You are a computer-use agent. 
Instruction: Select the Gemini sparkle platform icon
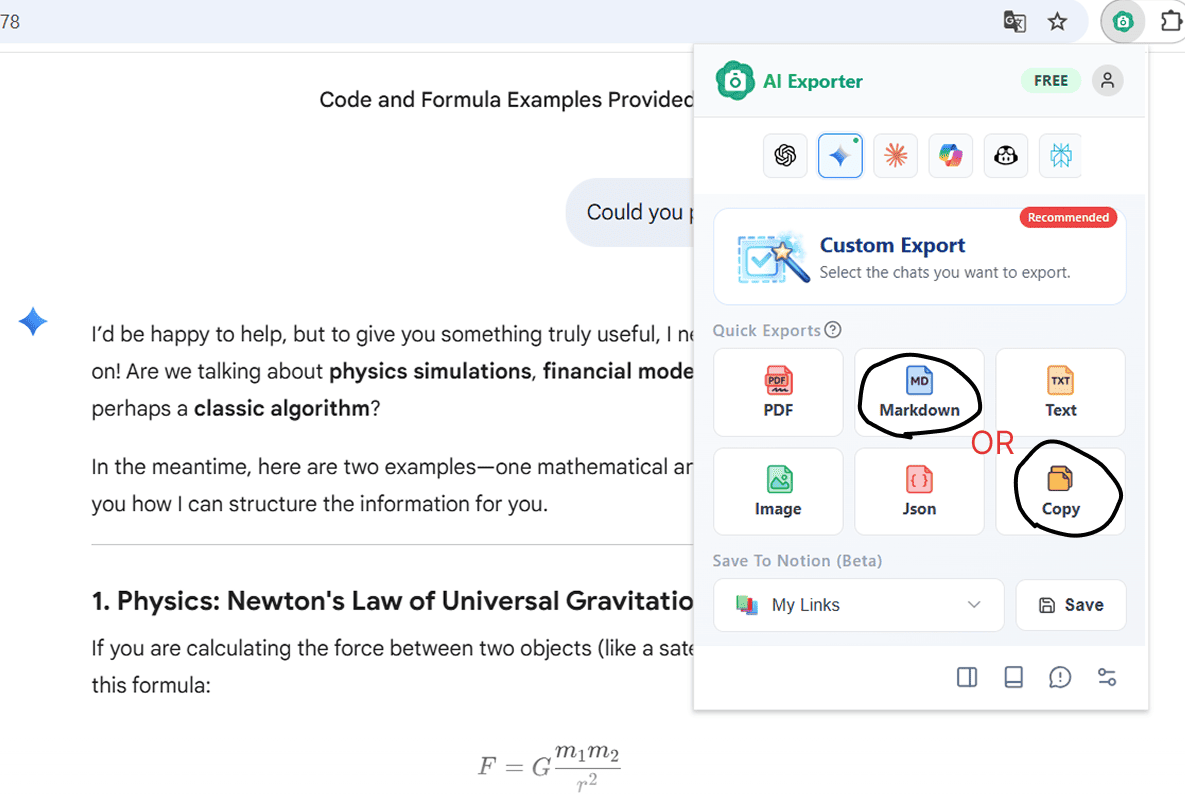[x=840, y=156]
